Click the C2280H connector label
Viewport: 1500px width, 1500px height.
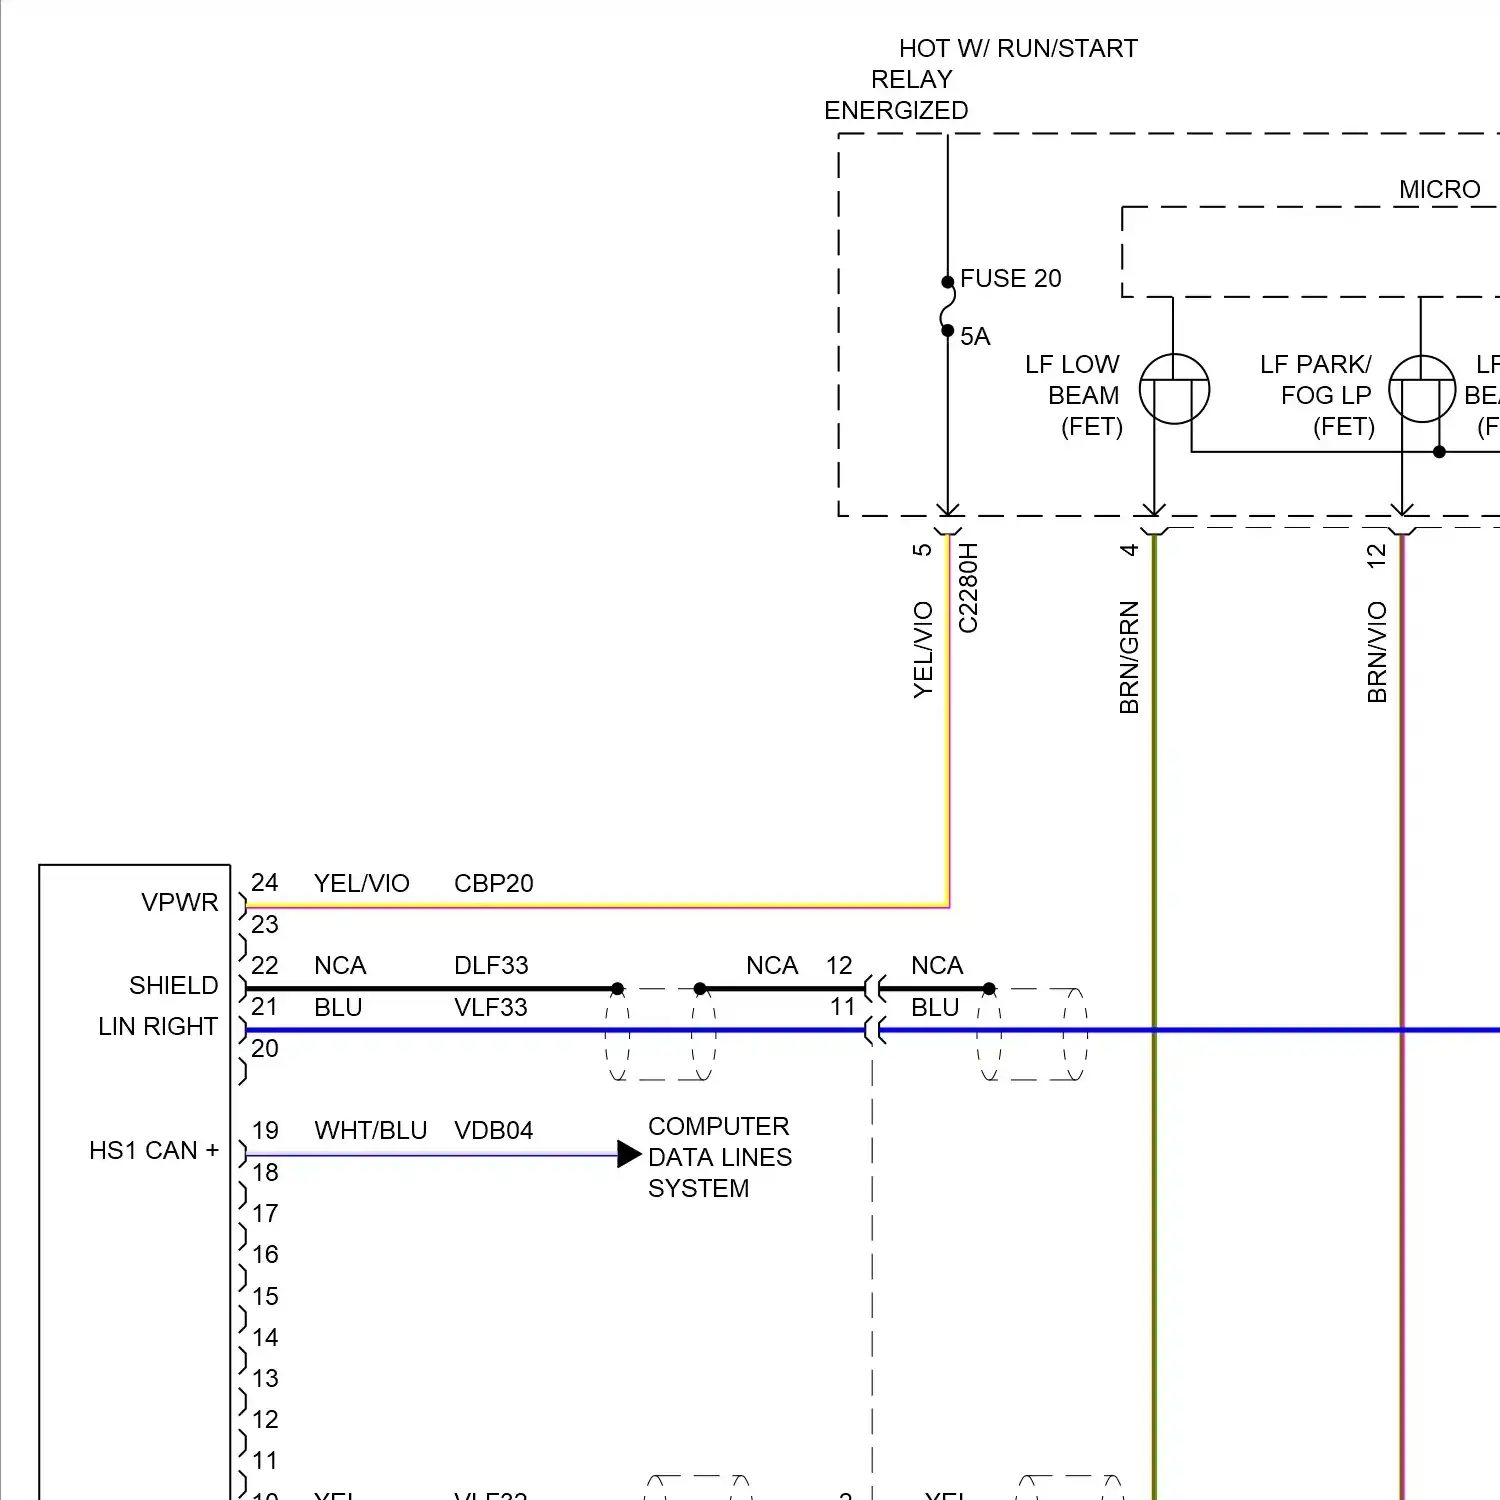click(968, 588)
